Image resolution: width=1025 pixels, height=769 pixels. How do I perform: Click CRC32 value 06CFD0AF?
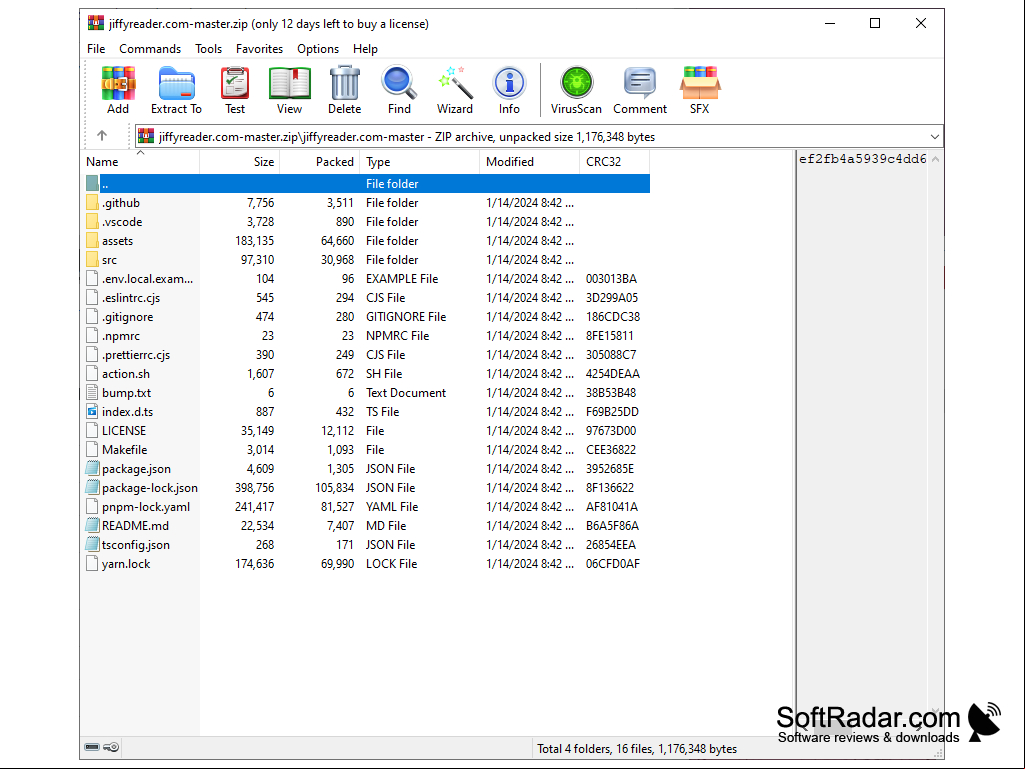(x=613, y=563)
